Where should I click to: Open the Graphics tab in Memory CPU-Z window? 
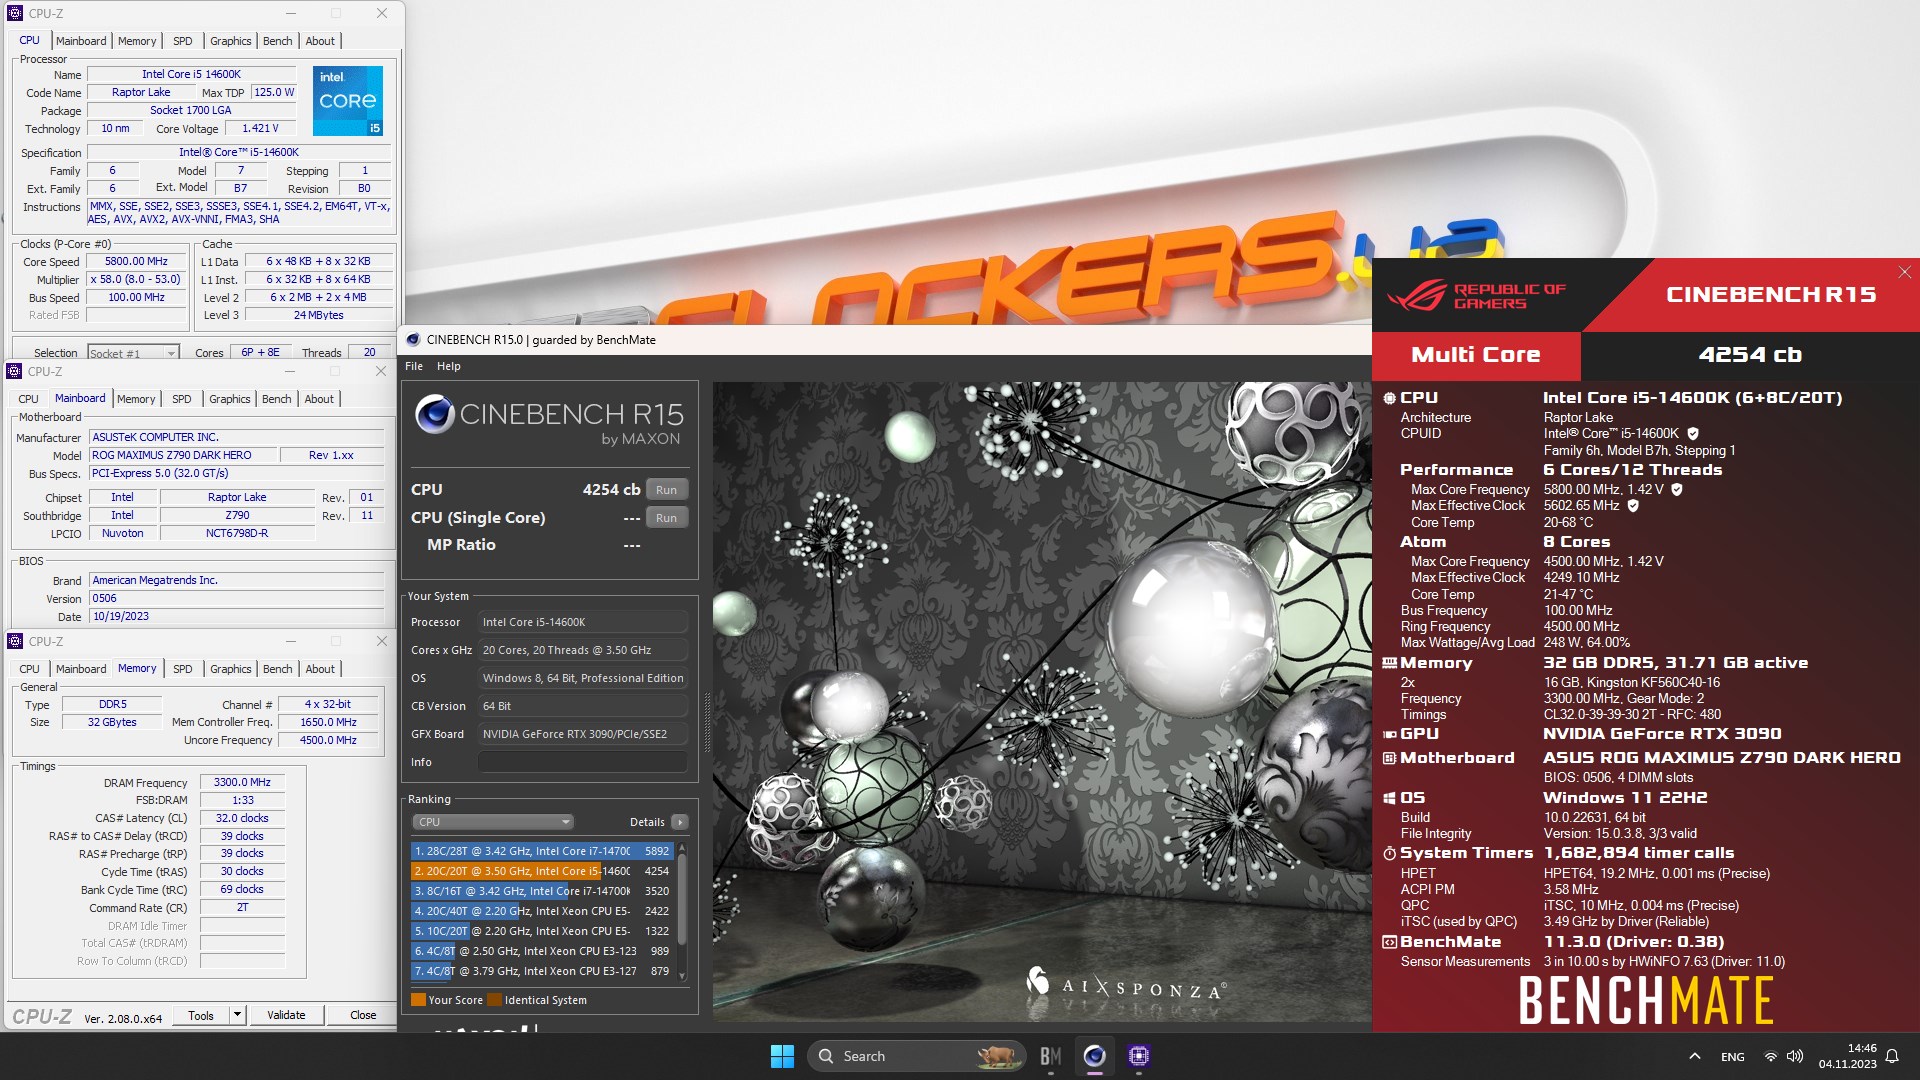tap(230, 669)
